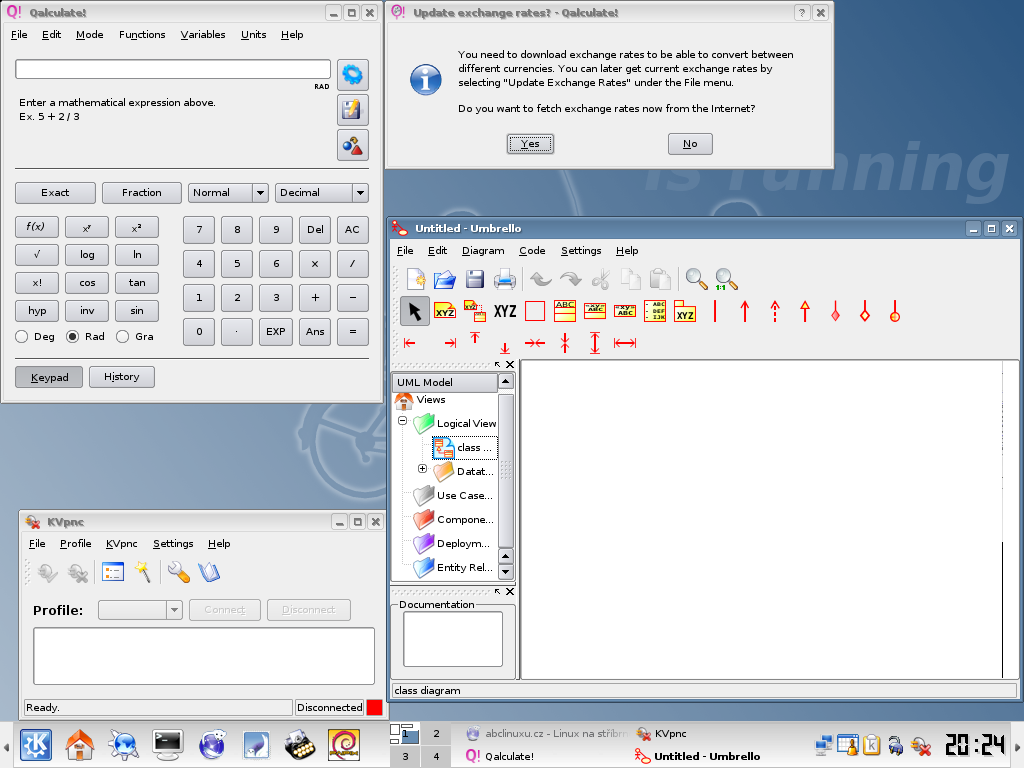Launch terminal from the panel

(168, 745)
